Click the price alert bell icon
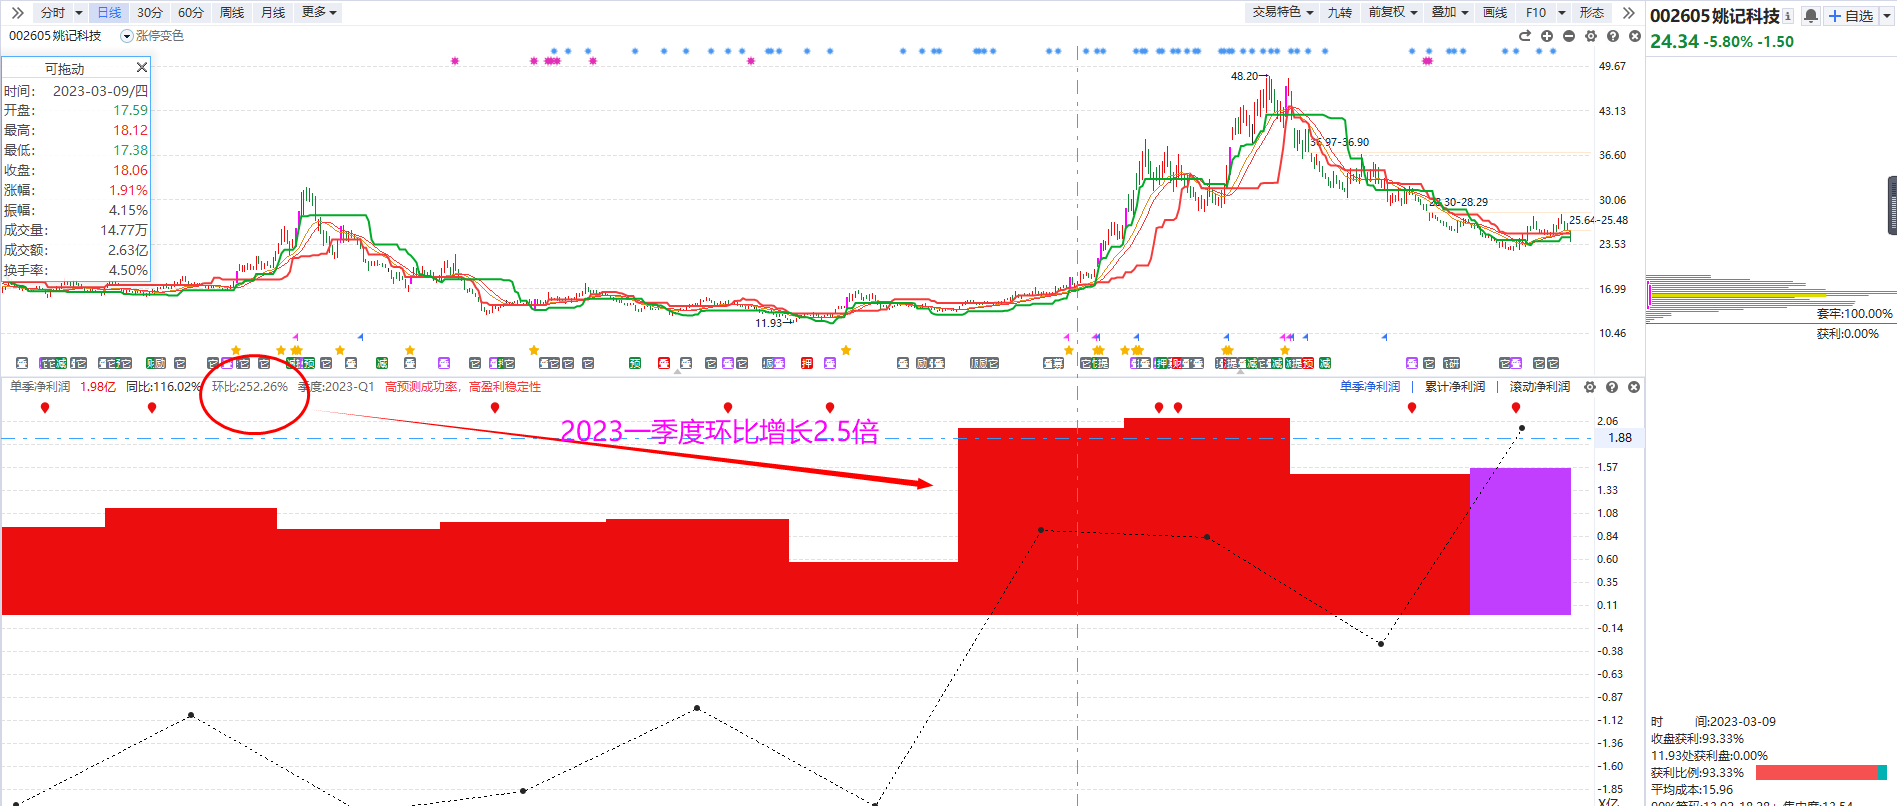 (1810, 16)
